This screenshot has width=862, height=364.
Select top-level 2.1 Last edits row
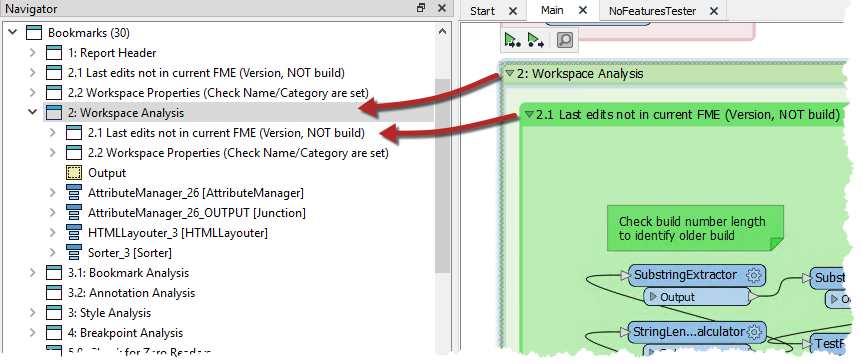(206, 73)
